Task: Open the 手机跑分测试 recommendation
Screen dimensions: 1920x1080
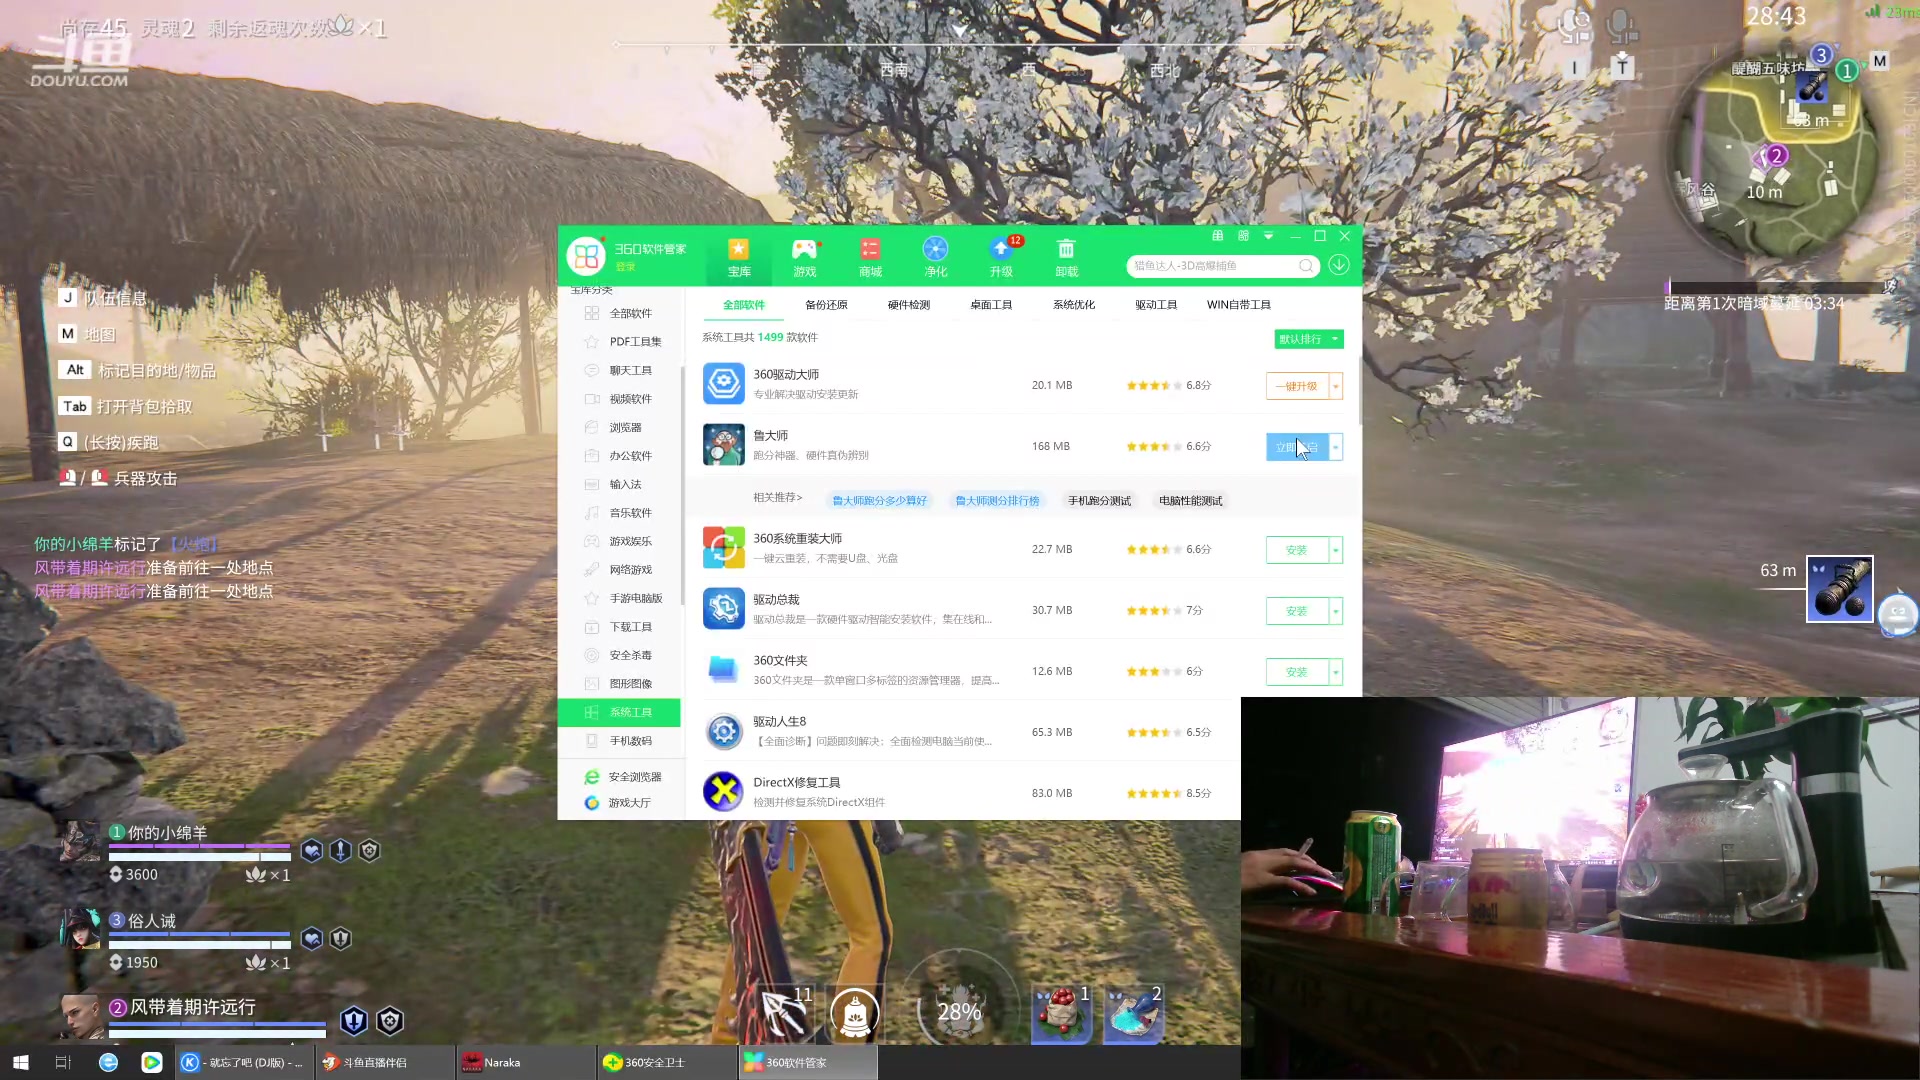Action: 1099,501
